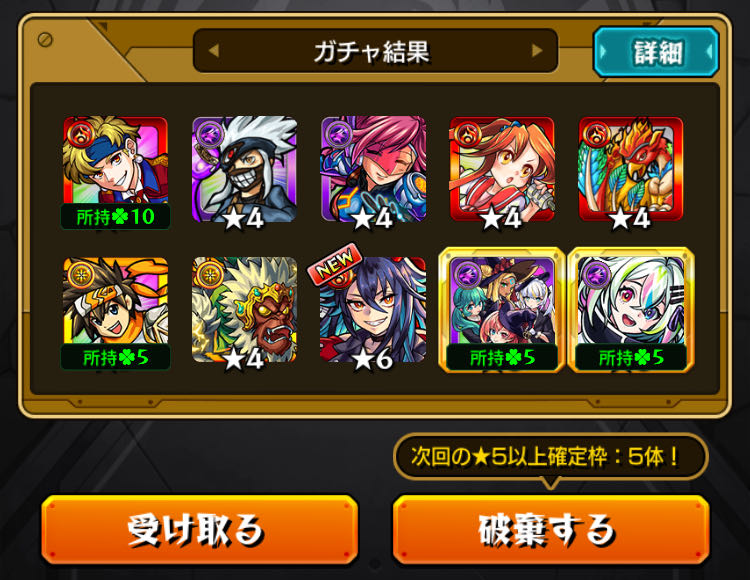
Task: Click the screw icon in panel corner
Action: 45,39
